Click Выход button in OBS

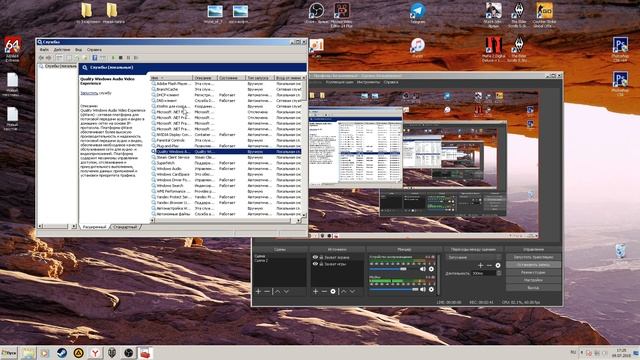(x=533, y=288)
